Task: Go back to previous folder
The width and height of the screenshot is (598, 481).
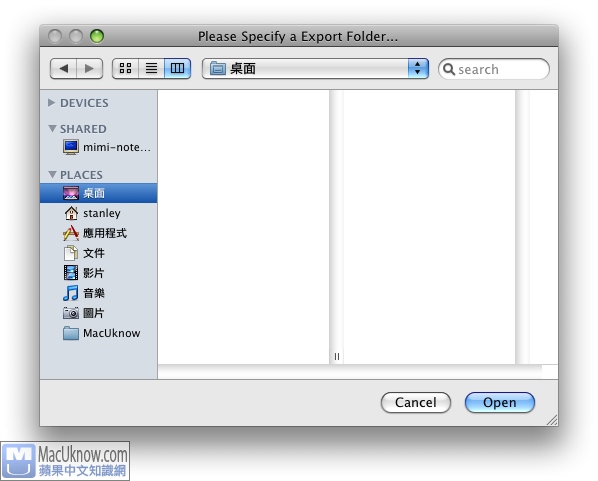Action: point(64,69)
